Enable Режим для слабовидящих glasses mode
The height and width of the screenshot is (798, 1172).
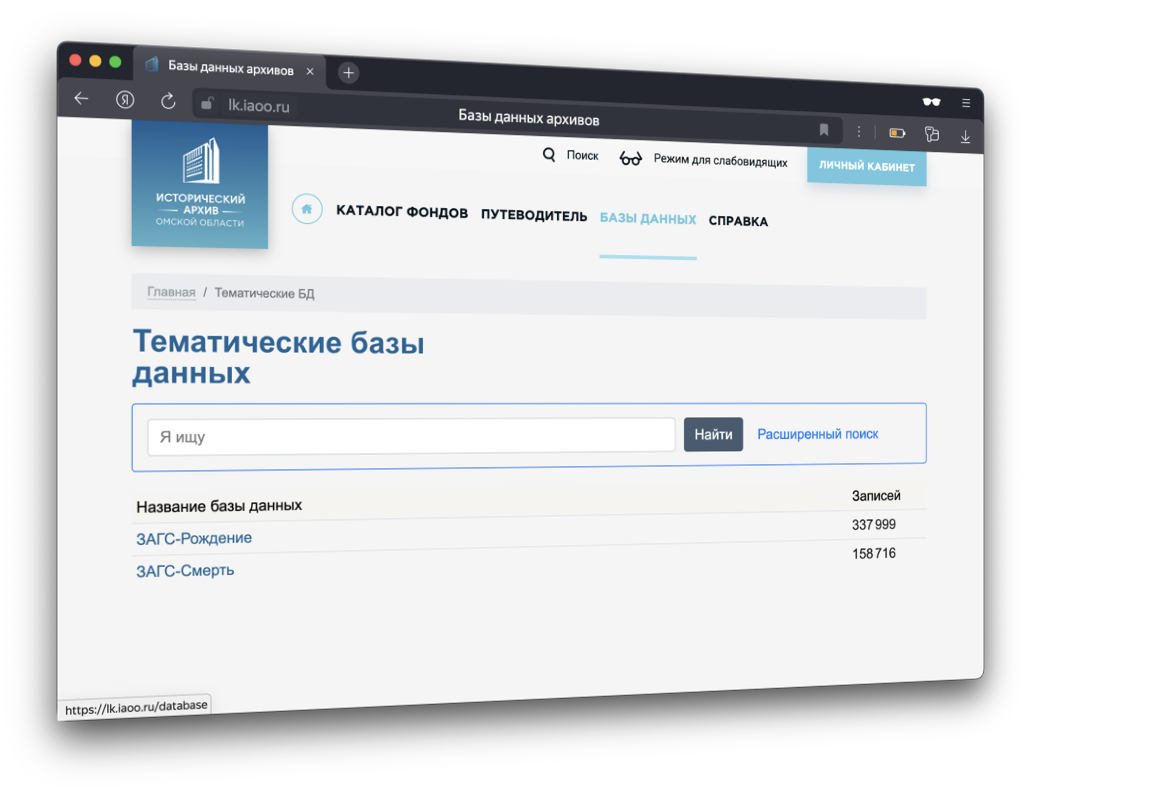point(703,159)
